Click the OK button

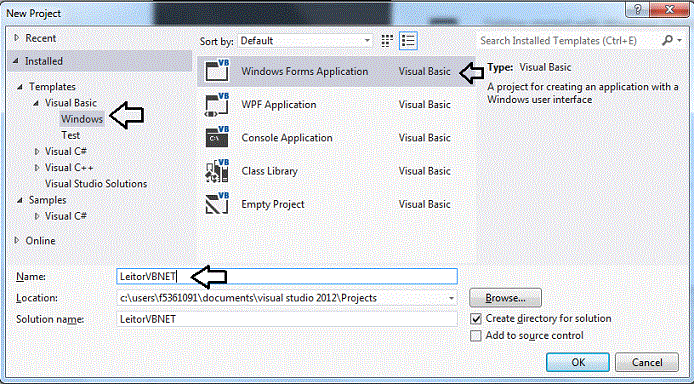tap(578, 362)
